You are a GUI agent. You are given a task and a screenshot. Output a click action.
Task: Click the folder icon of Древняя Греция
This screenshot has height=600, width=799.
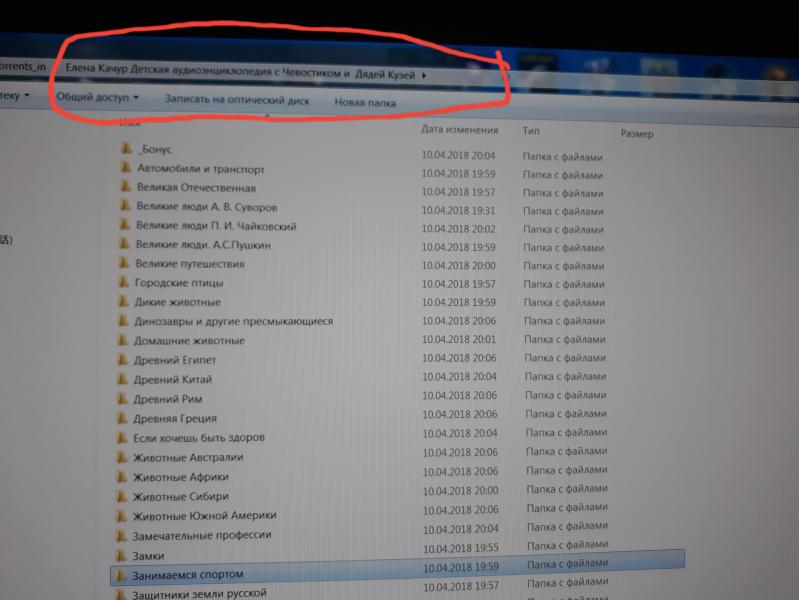(x=122, y=418)
